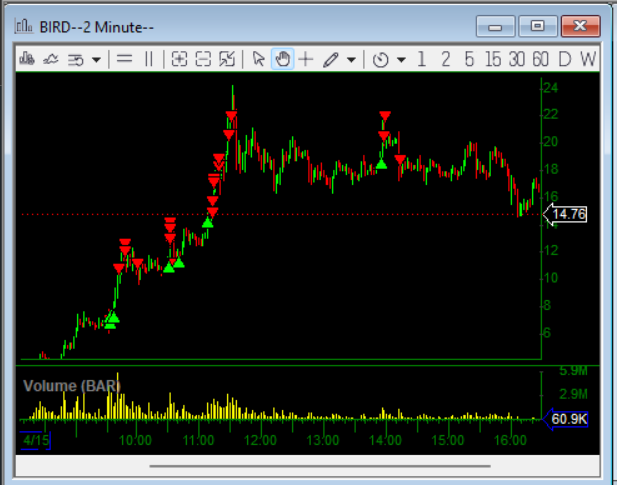This screenshot has width=617, height=485.
Task: Select the line chart type icon
Action: point(51,59)
